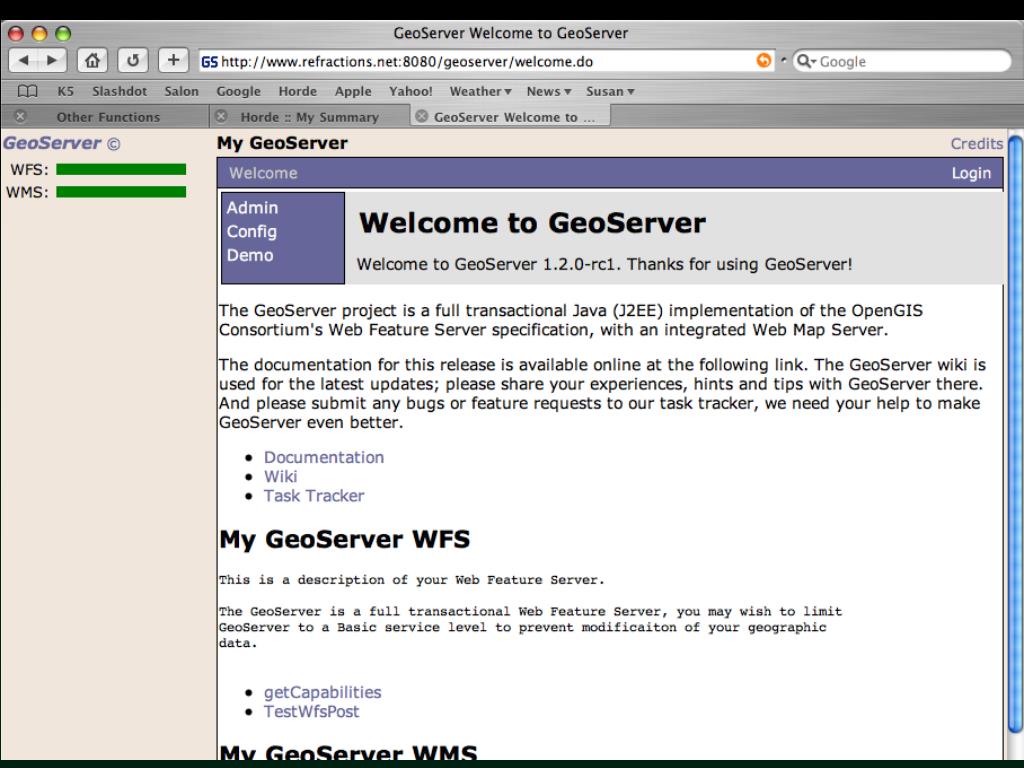Open the Horde bookmark
1024x768 pixels.
coord(297,91)
